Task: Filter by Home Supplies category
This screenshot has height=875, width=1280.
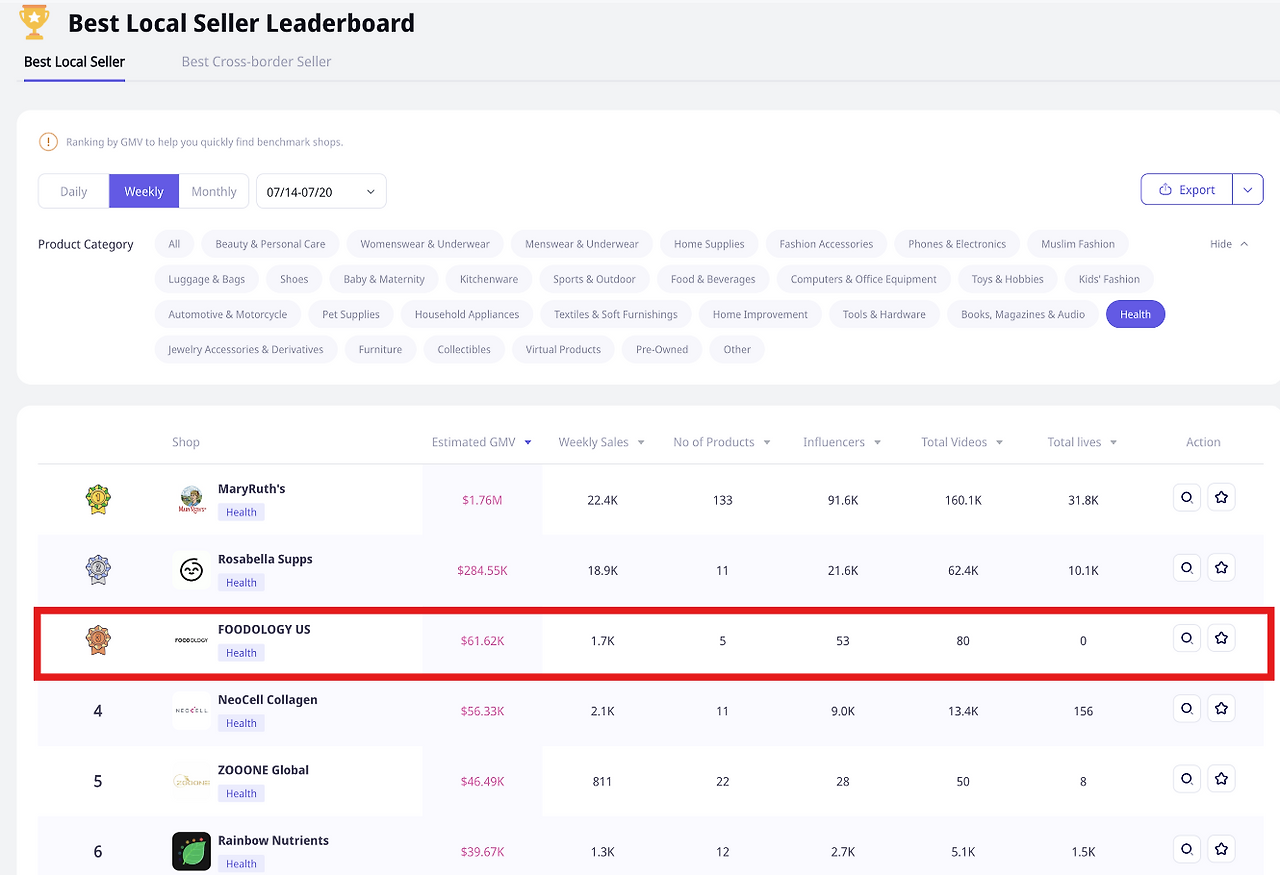Action: pos(709,244)
